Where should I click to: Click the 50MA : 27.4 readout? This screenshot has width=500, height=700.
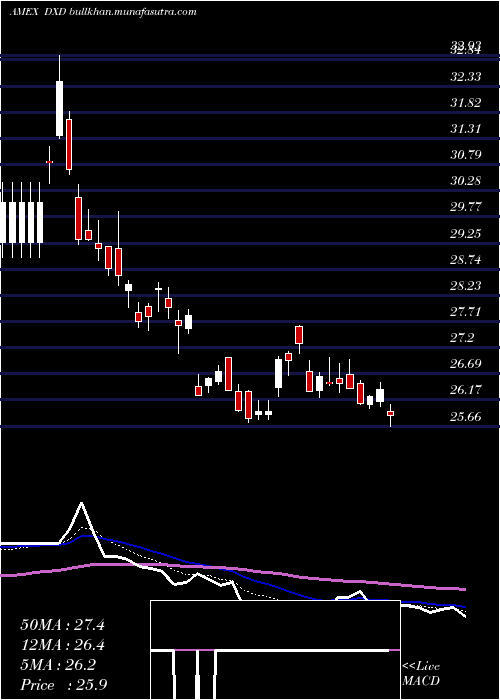[x=62, y=625]
